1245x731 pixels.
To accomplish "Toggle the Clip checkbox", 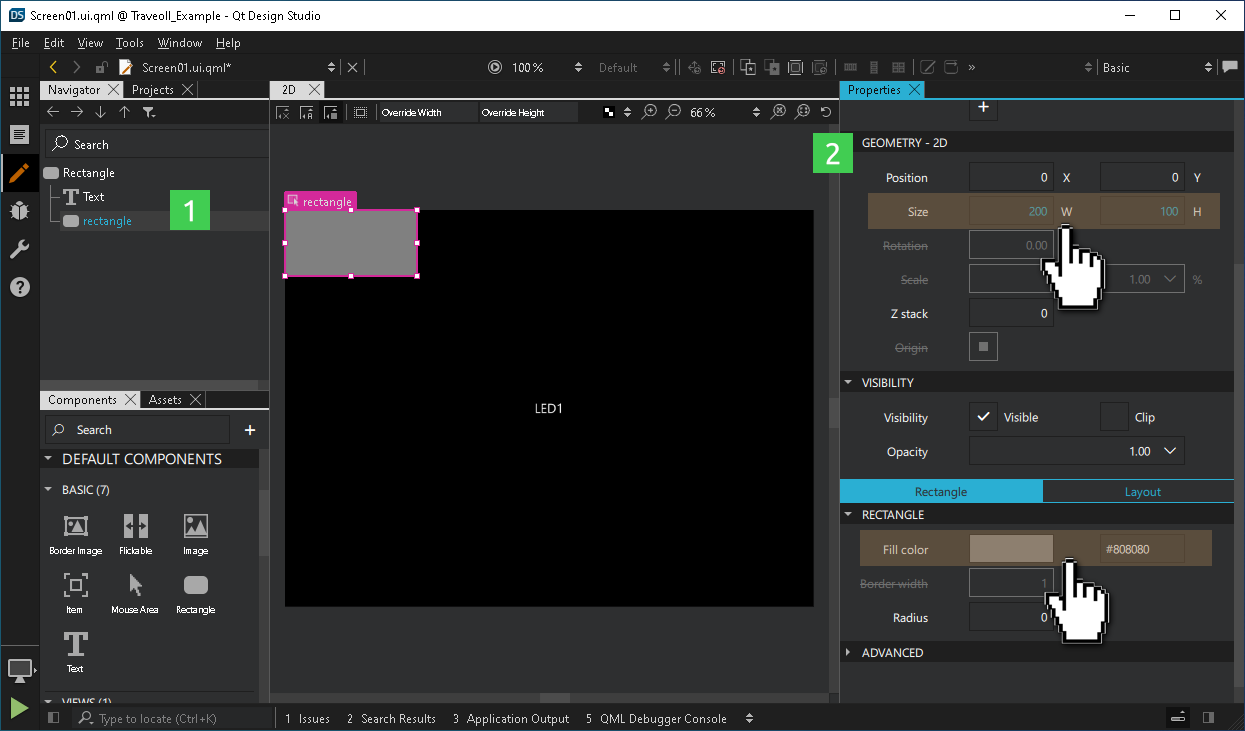I will [x=1113, y=417].
